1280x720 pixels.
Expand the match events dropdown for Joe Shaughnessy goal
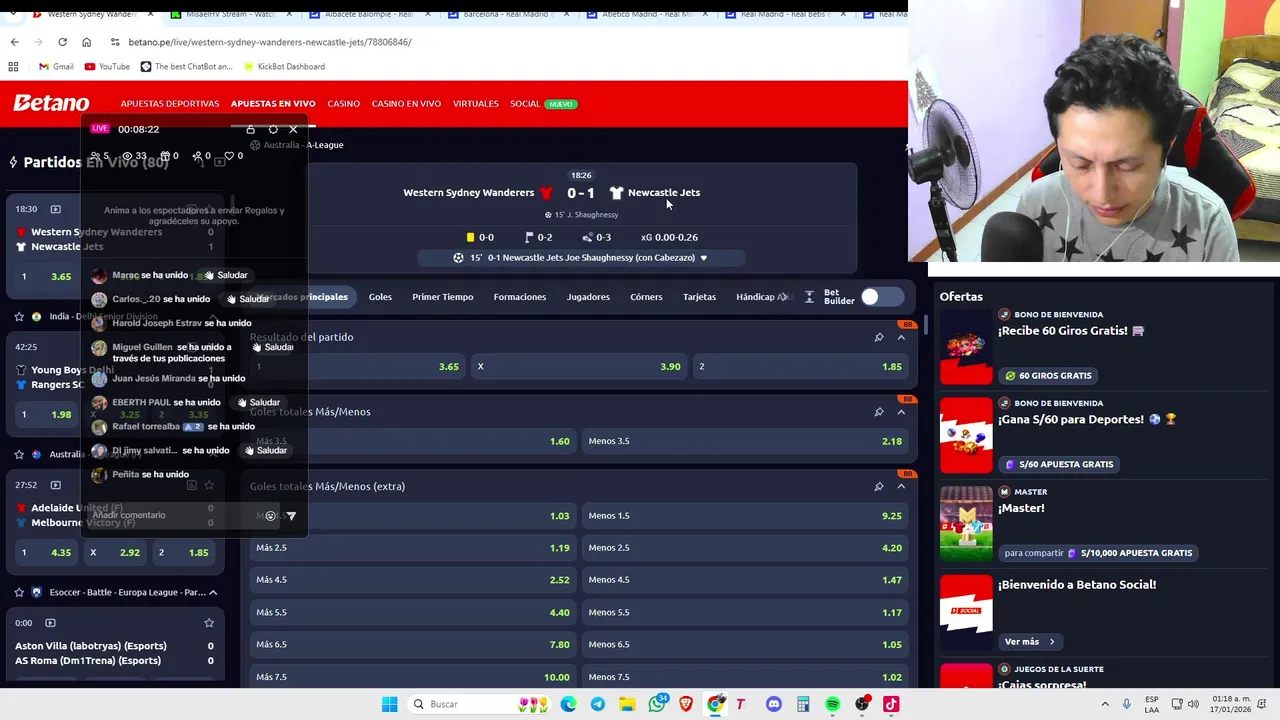pyautogui.click(x=703, y=258)
